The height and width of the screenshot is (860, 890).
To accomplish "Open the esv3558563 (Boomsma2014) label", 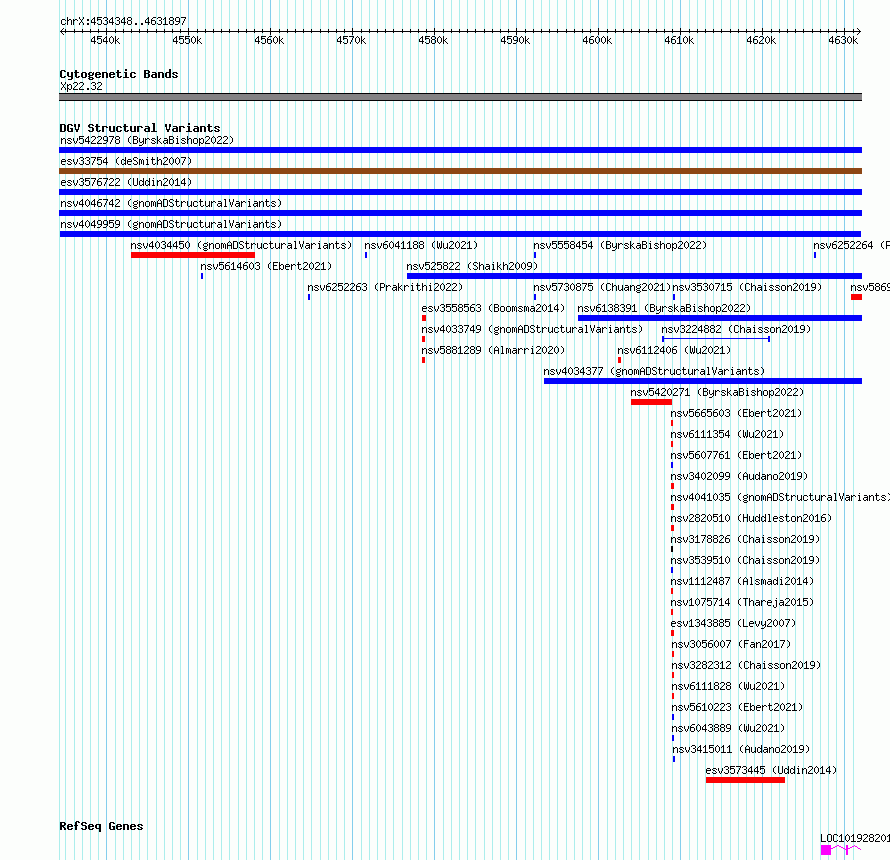I will pyautogui.click(x=493, y=308).
